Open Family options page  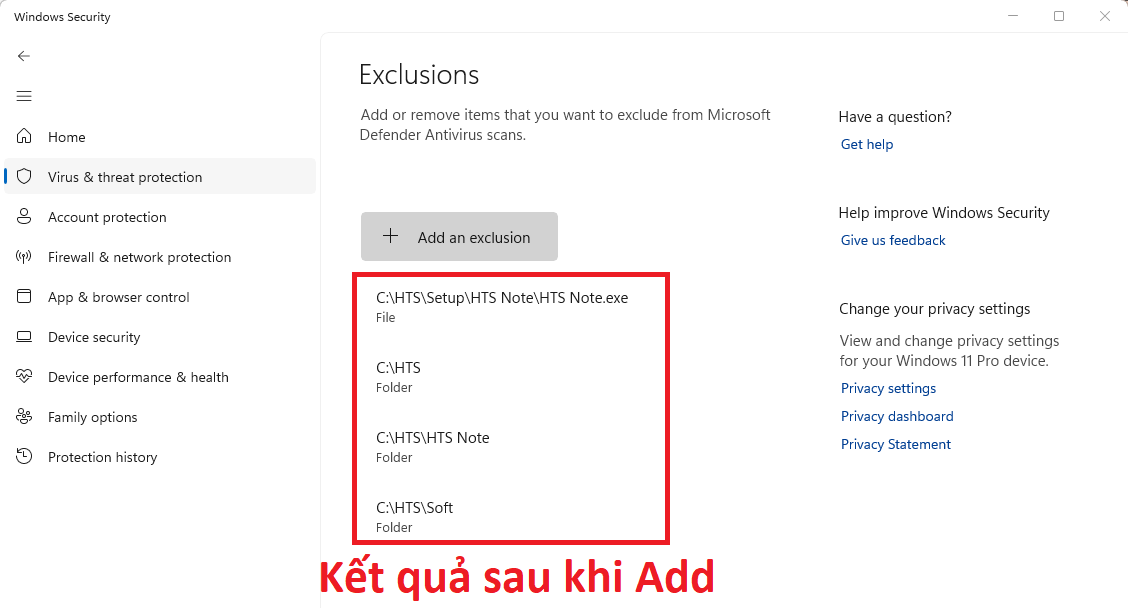160,417
